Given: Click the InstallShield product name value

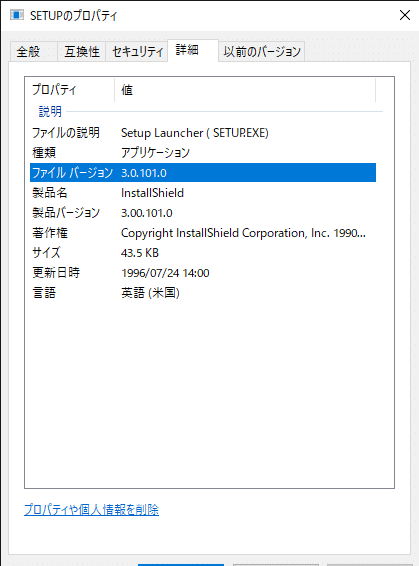Looking at the screenshot, I should 152,193.
